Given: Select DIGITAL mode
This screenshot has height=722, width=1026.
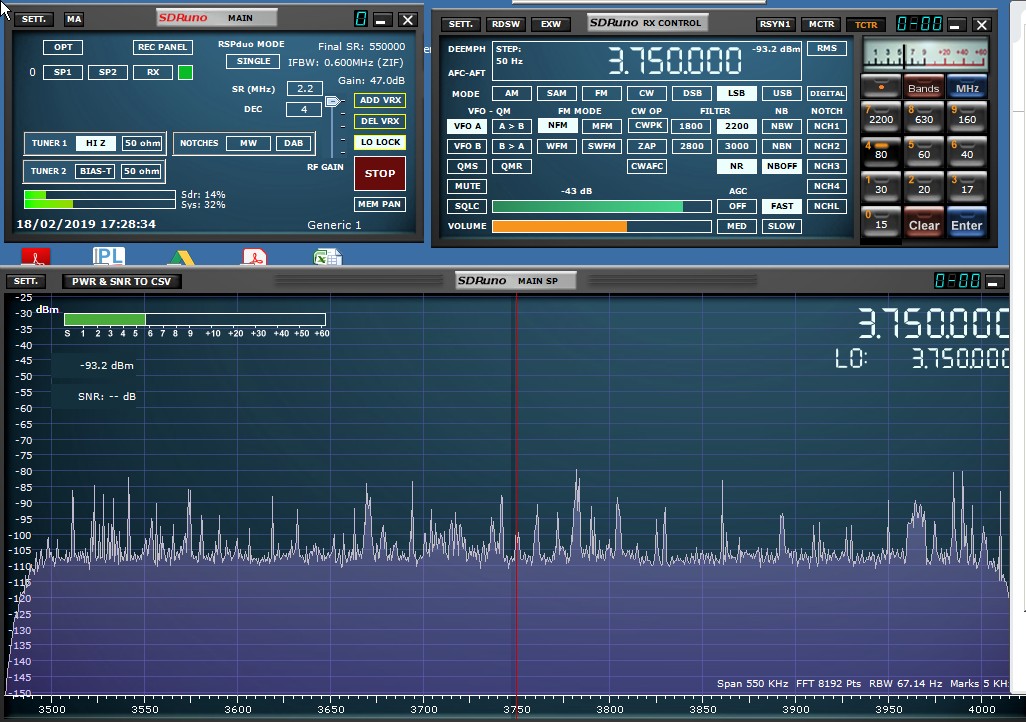Looking at the screenshot, I should [827, 94].
